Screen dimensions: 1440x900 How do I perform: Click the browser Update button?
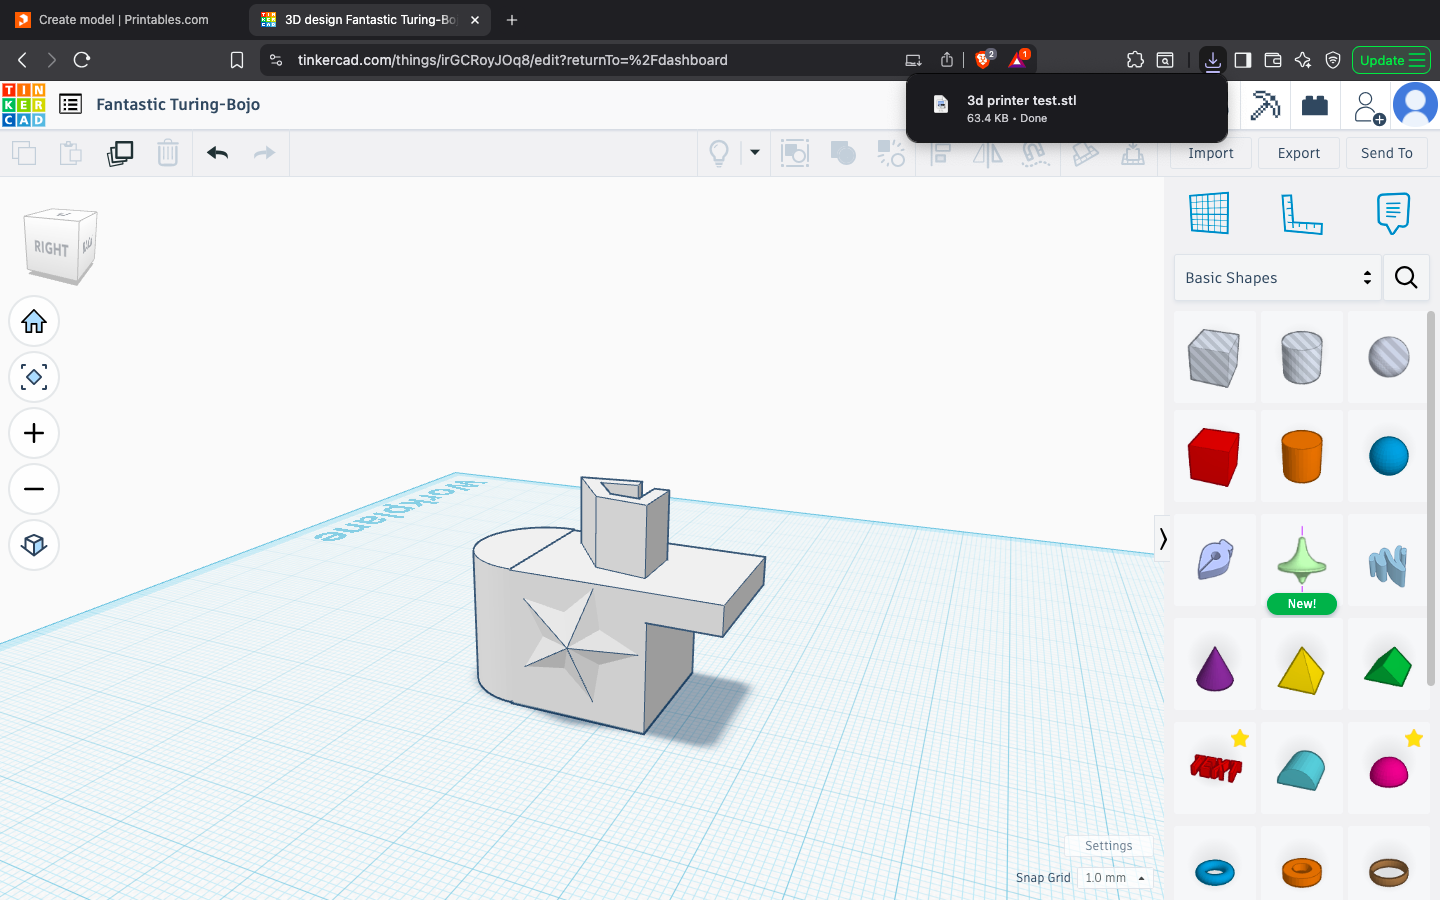pyautogui.click(x=1391, y=60)
